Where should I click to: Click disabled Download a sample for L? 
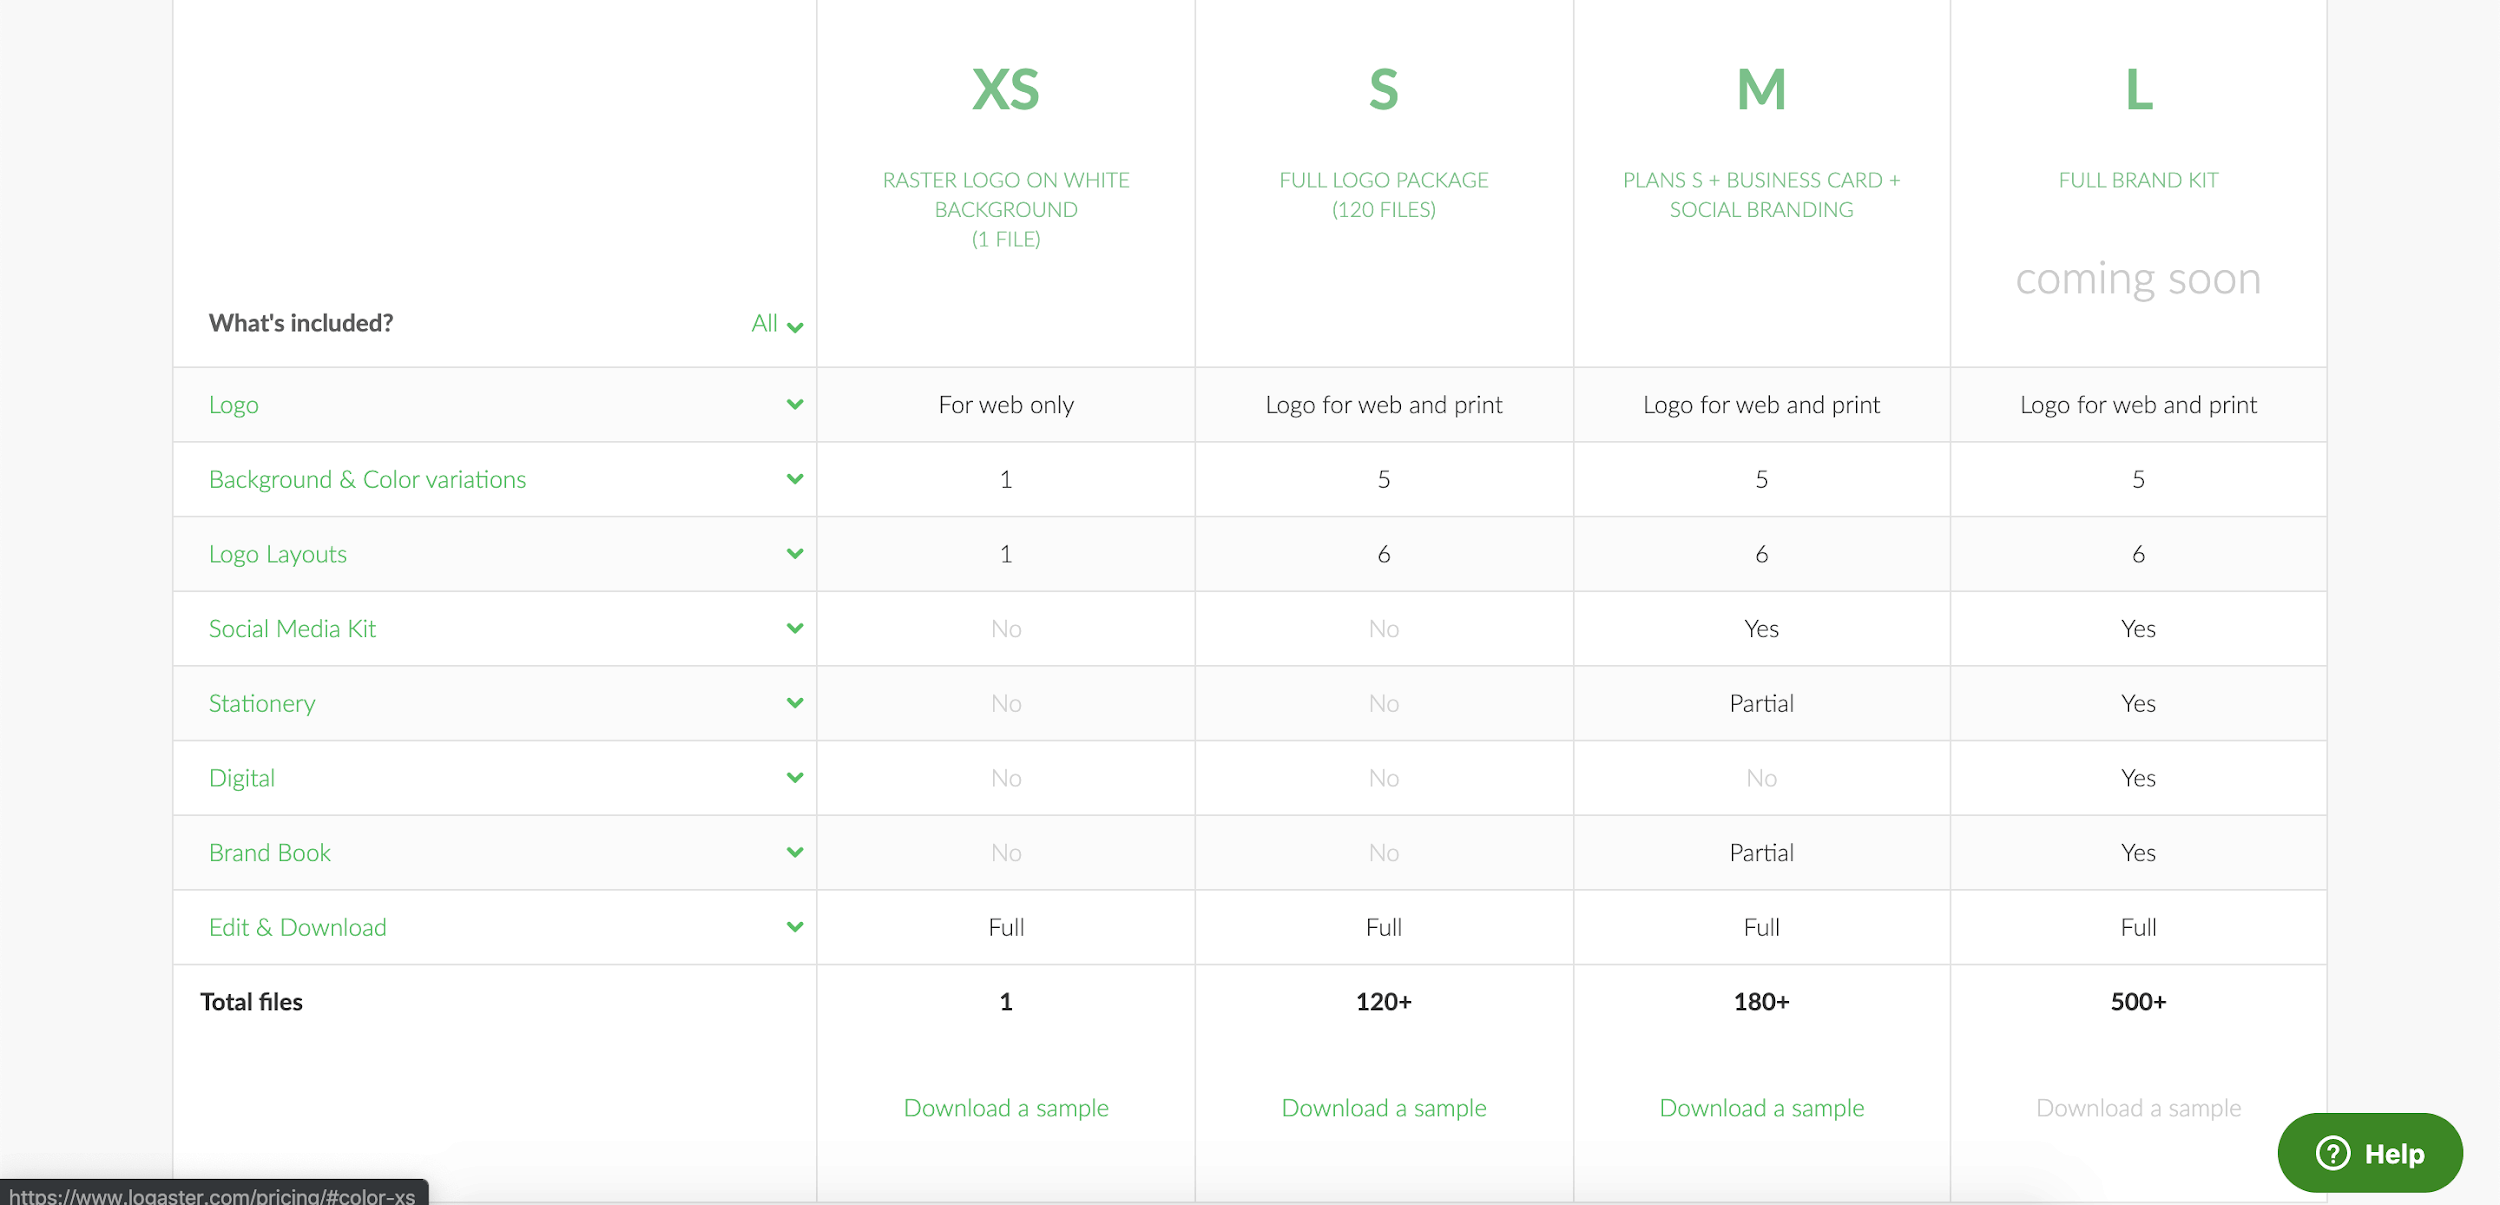2139,1108
